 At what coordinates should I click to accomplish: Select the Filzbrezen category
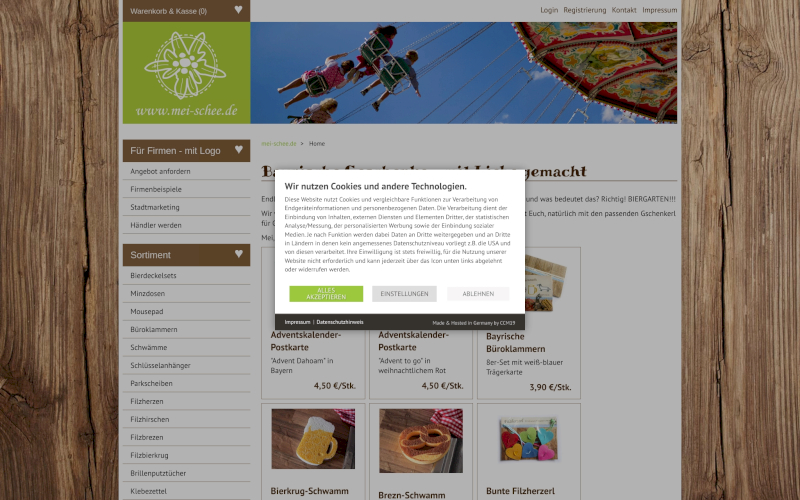(x=146, y=437)
